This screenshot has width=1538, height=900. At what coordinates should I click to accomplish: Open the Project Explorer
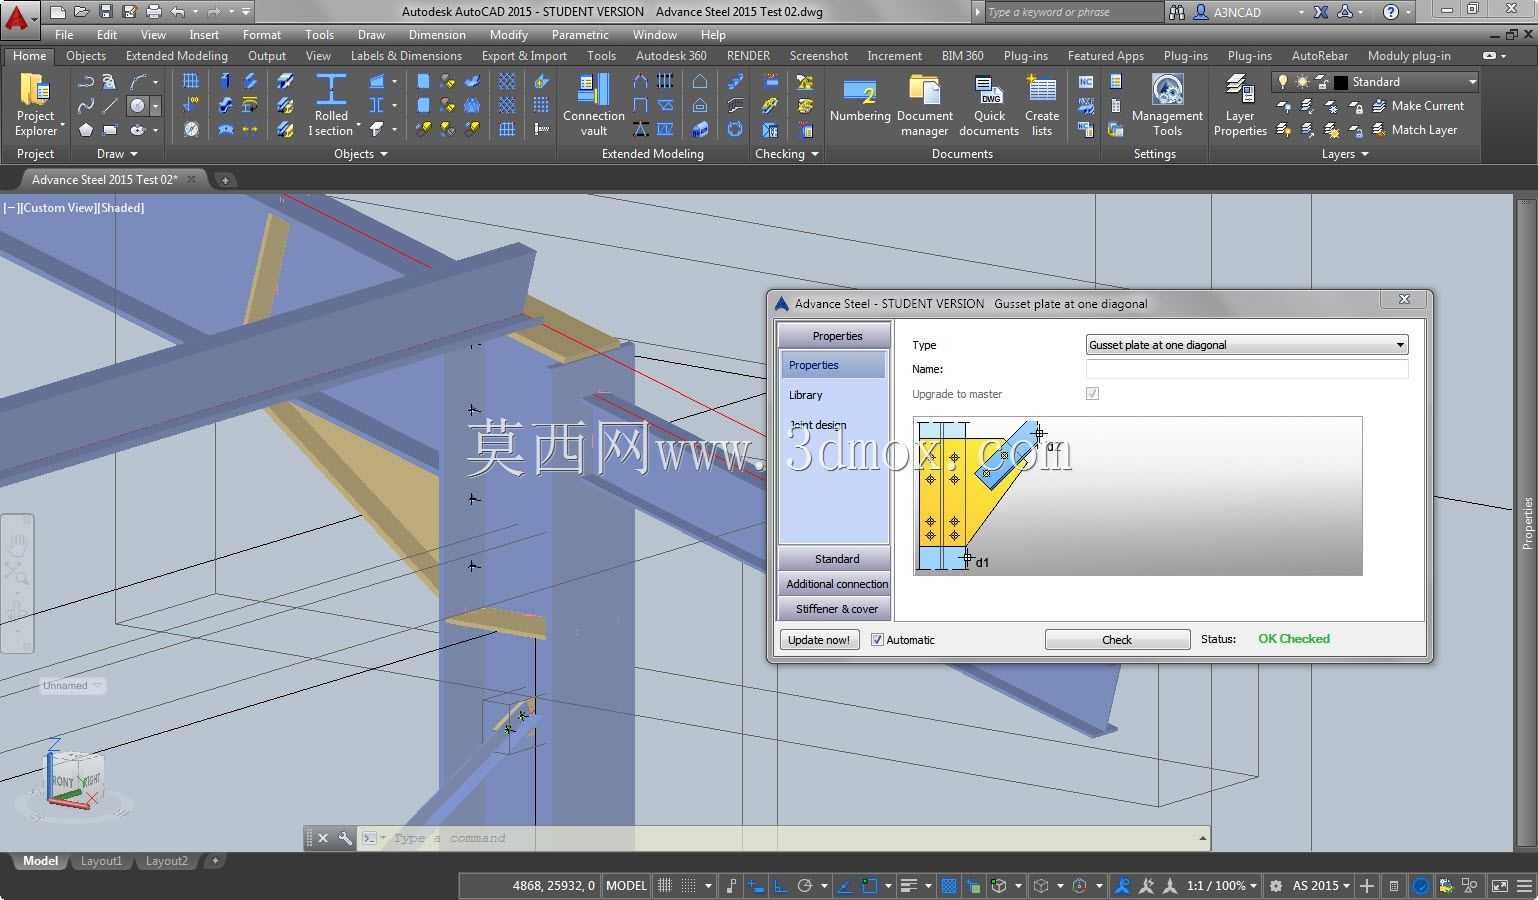35,105
